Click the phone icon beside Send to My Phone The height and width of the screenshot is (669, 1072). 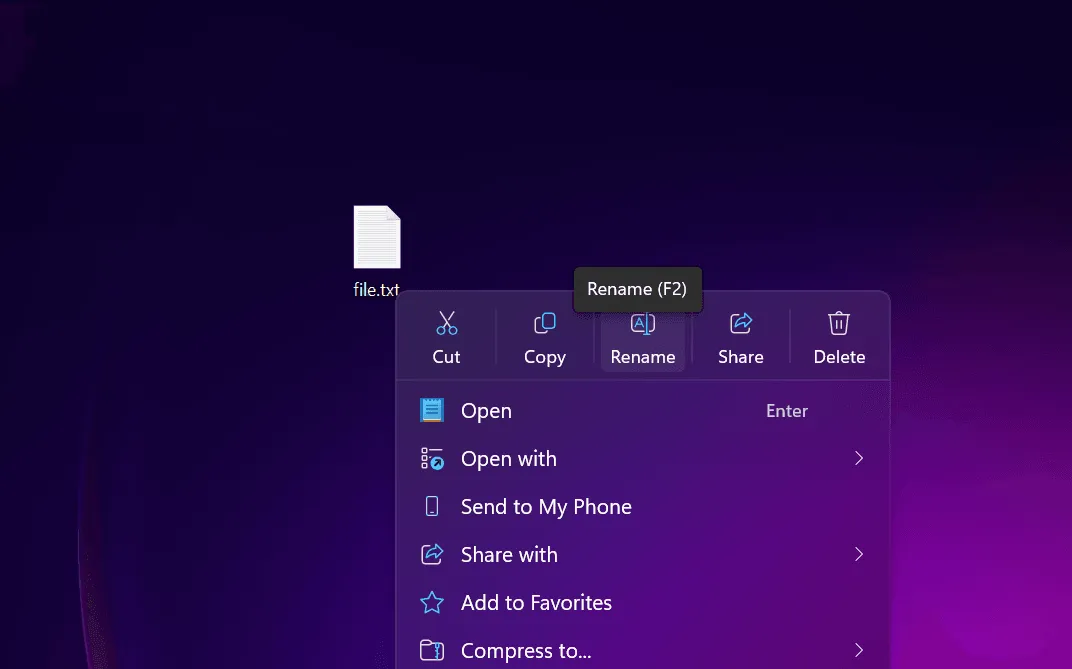click(432, 507)
